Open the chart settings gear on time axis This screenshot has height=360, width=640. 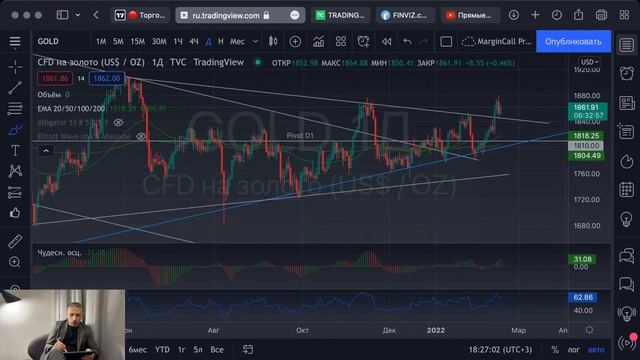tap(589, 330)
